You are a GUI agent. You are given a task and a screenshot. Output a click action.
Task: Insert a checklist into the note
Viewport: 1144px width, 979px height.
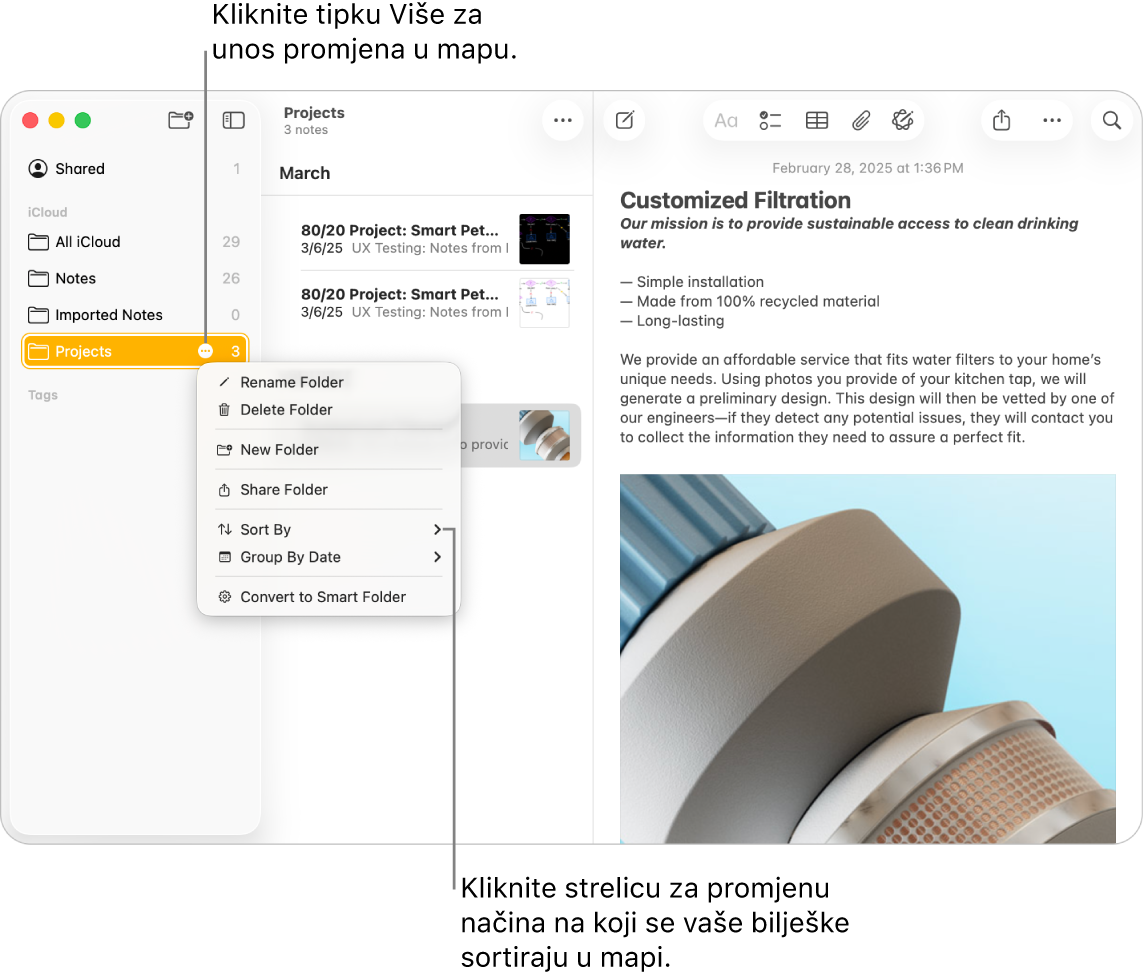tap(770, 120)
